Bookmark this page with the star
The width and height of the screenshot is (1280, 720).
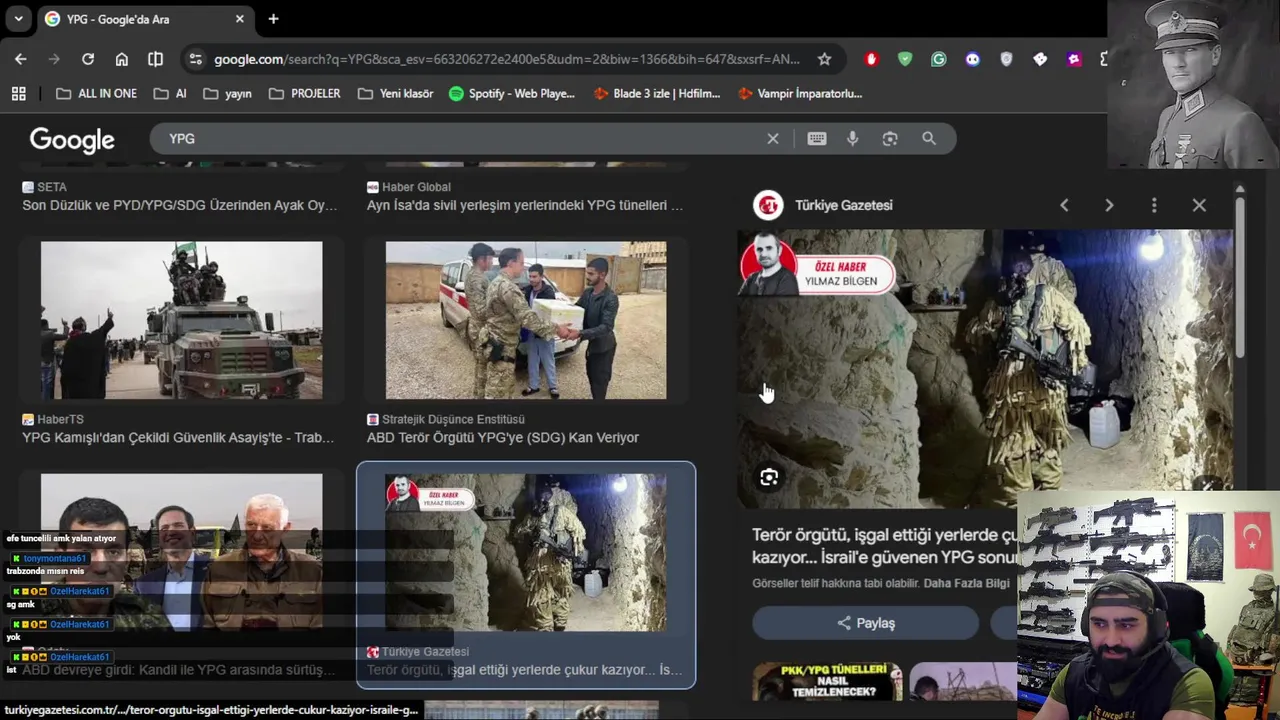824,59
